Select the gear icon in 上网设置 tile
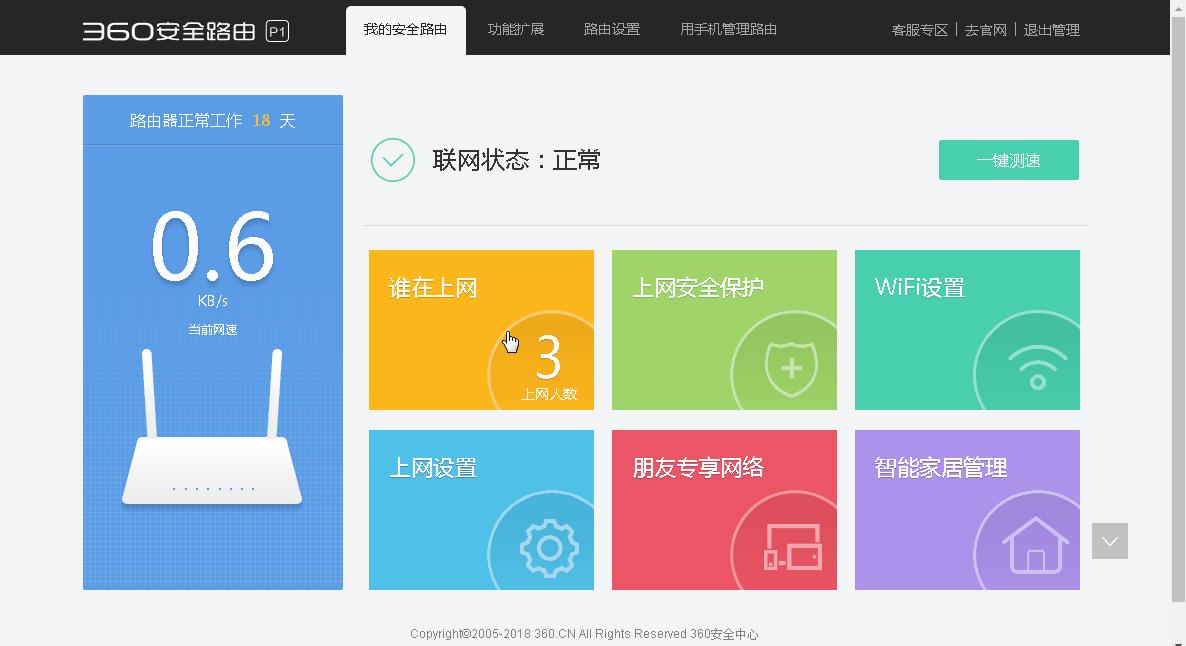The image size is (1186, 646). click(543, 548)
